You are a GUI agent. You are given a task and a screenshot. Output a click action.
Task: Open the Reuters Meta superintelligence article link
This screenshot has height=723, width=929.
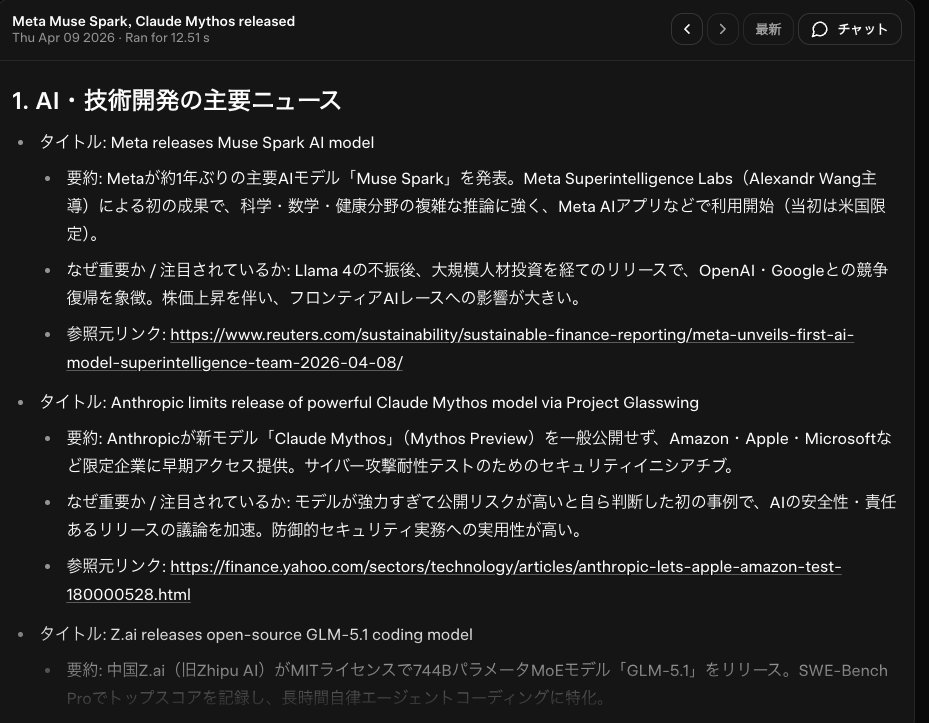coord(460,348)
